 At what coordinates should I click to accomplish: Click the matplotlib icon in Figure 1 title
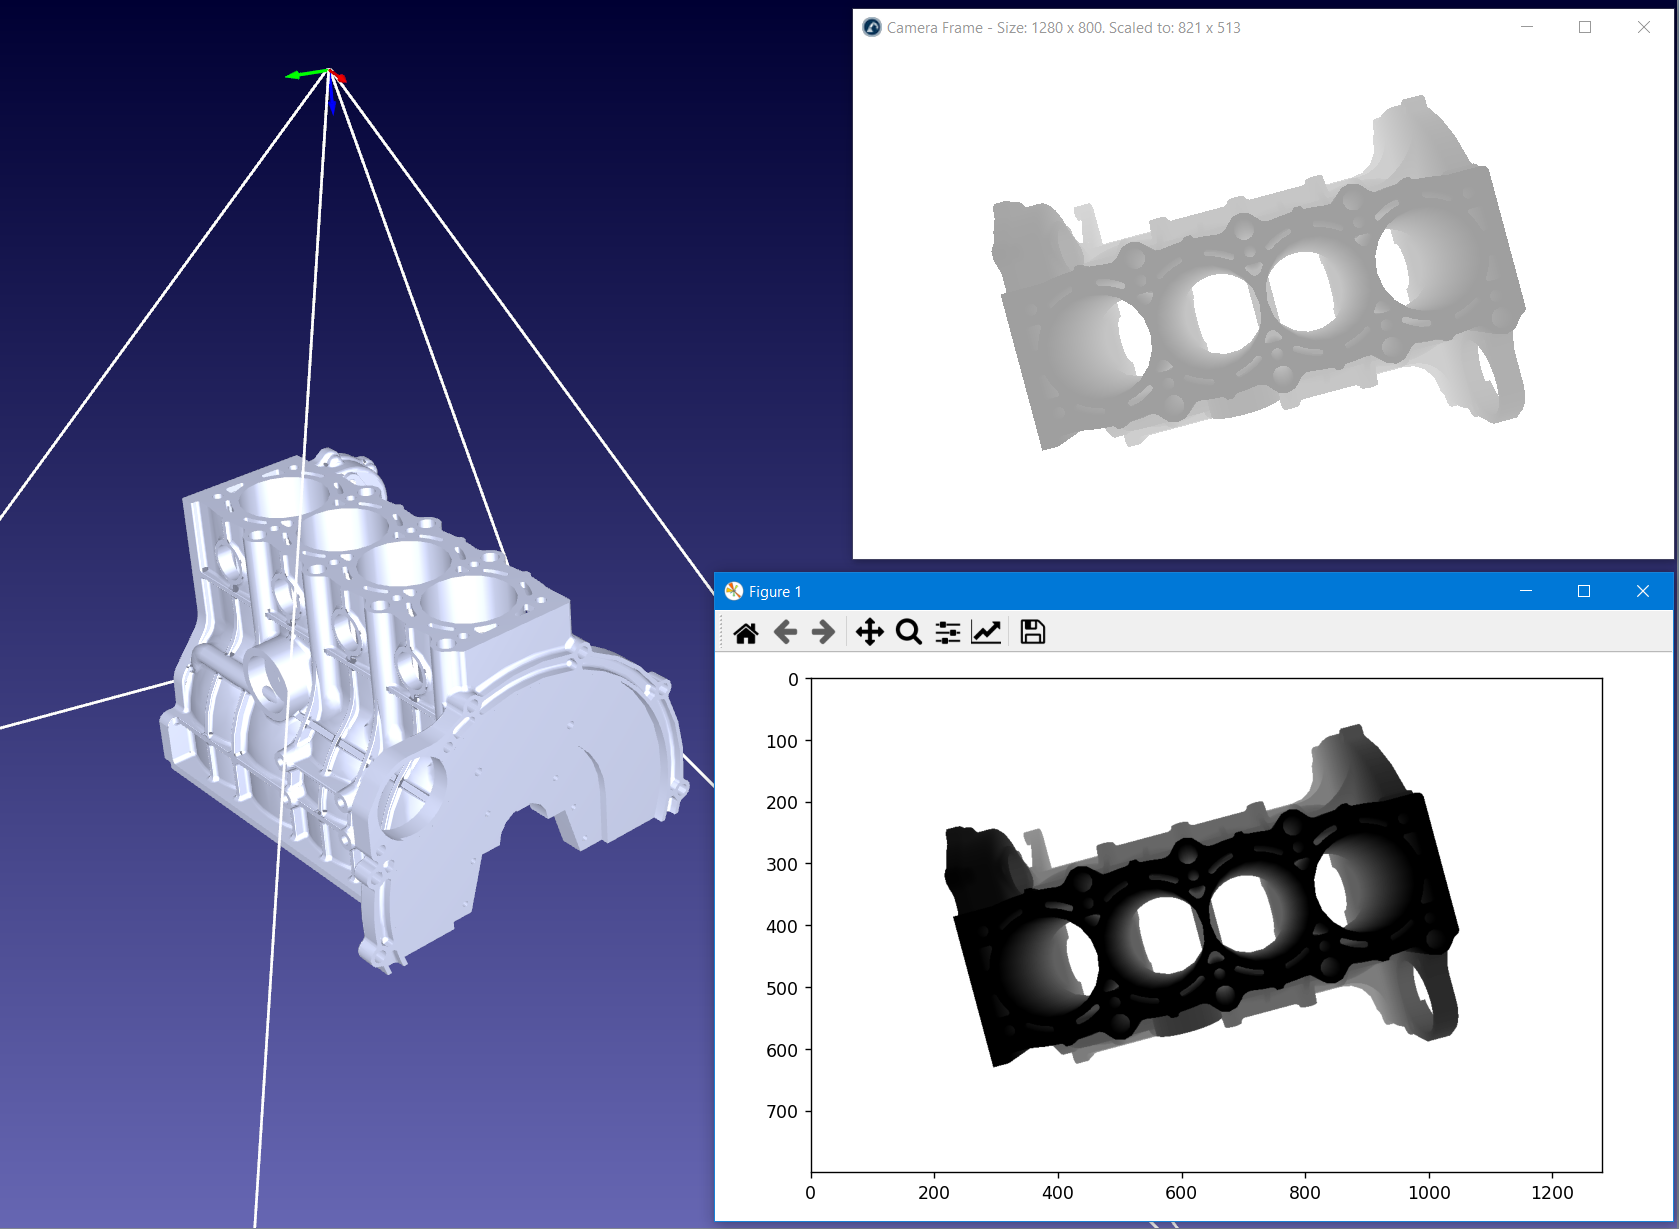point(734,591)
